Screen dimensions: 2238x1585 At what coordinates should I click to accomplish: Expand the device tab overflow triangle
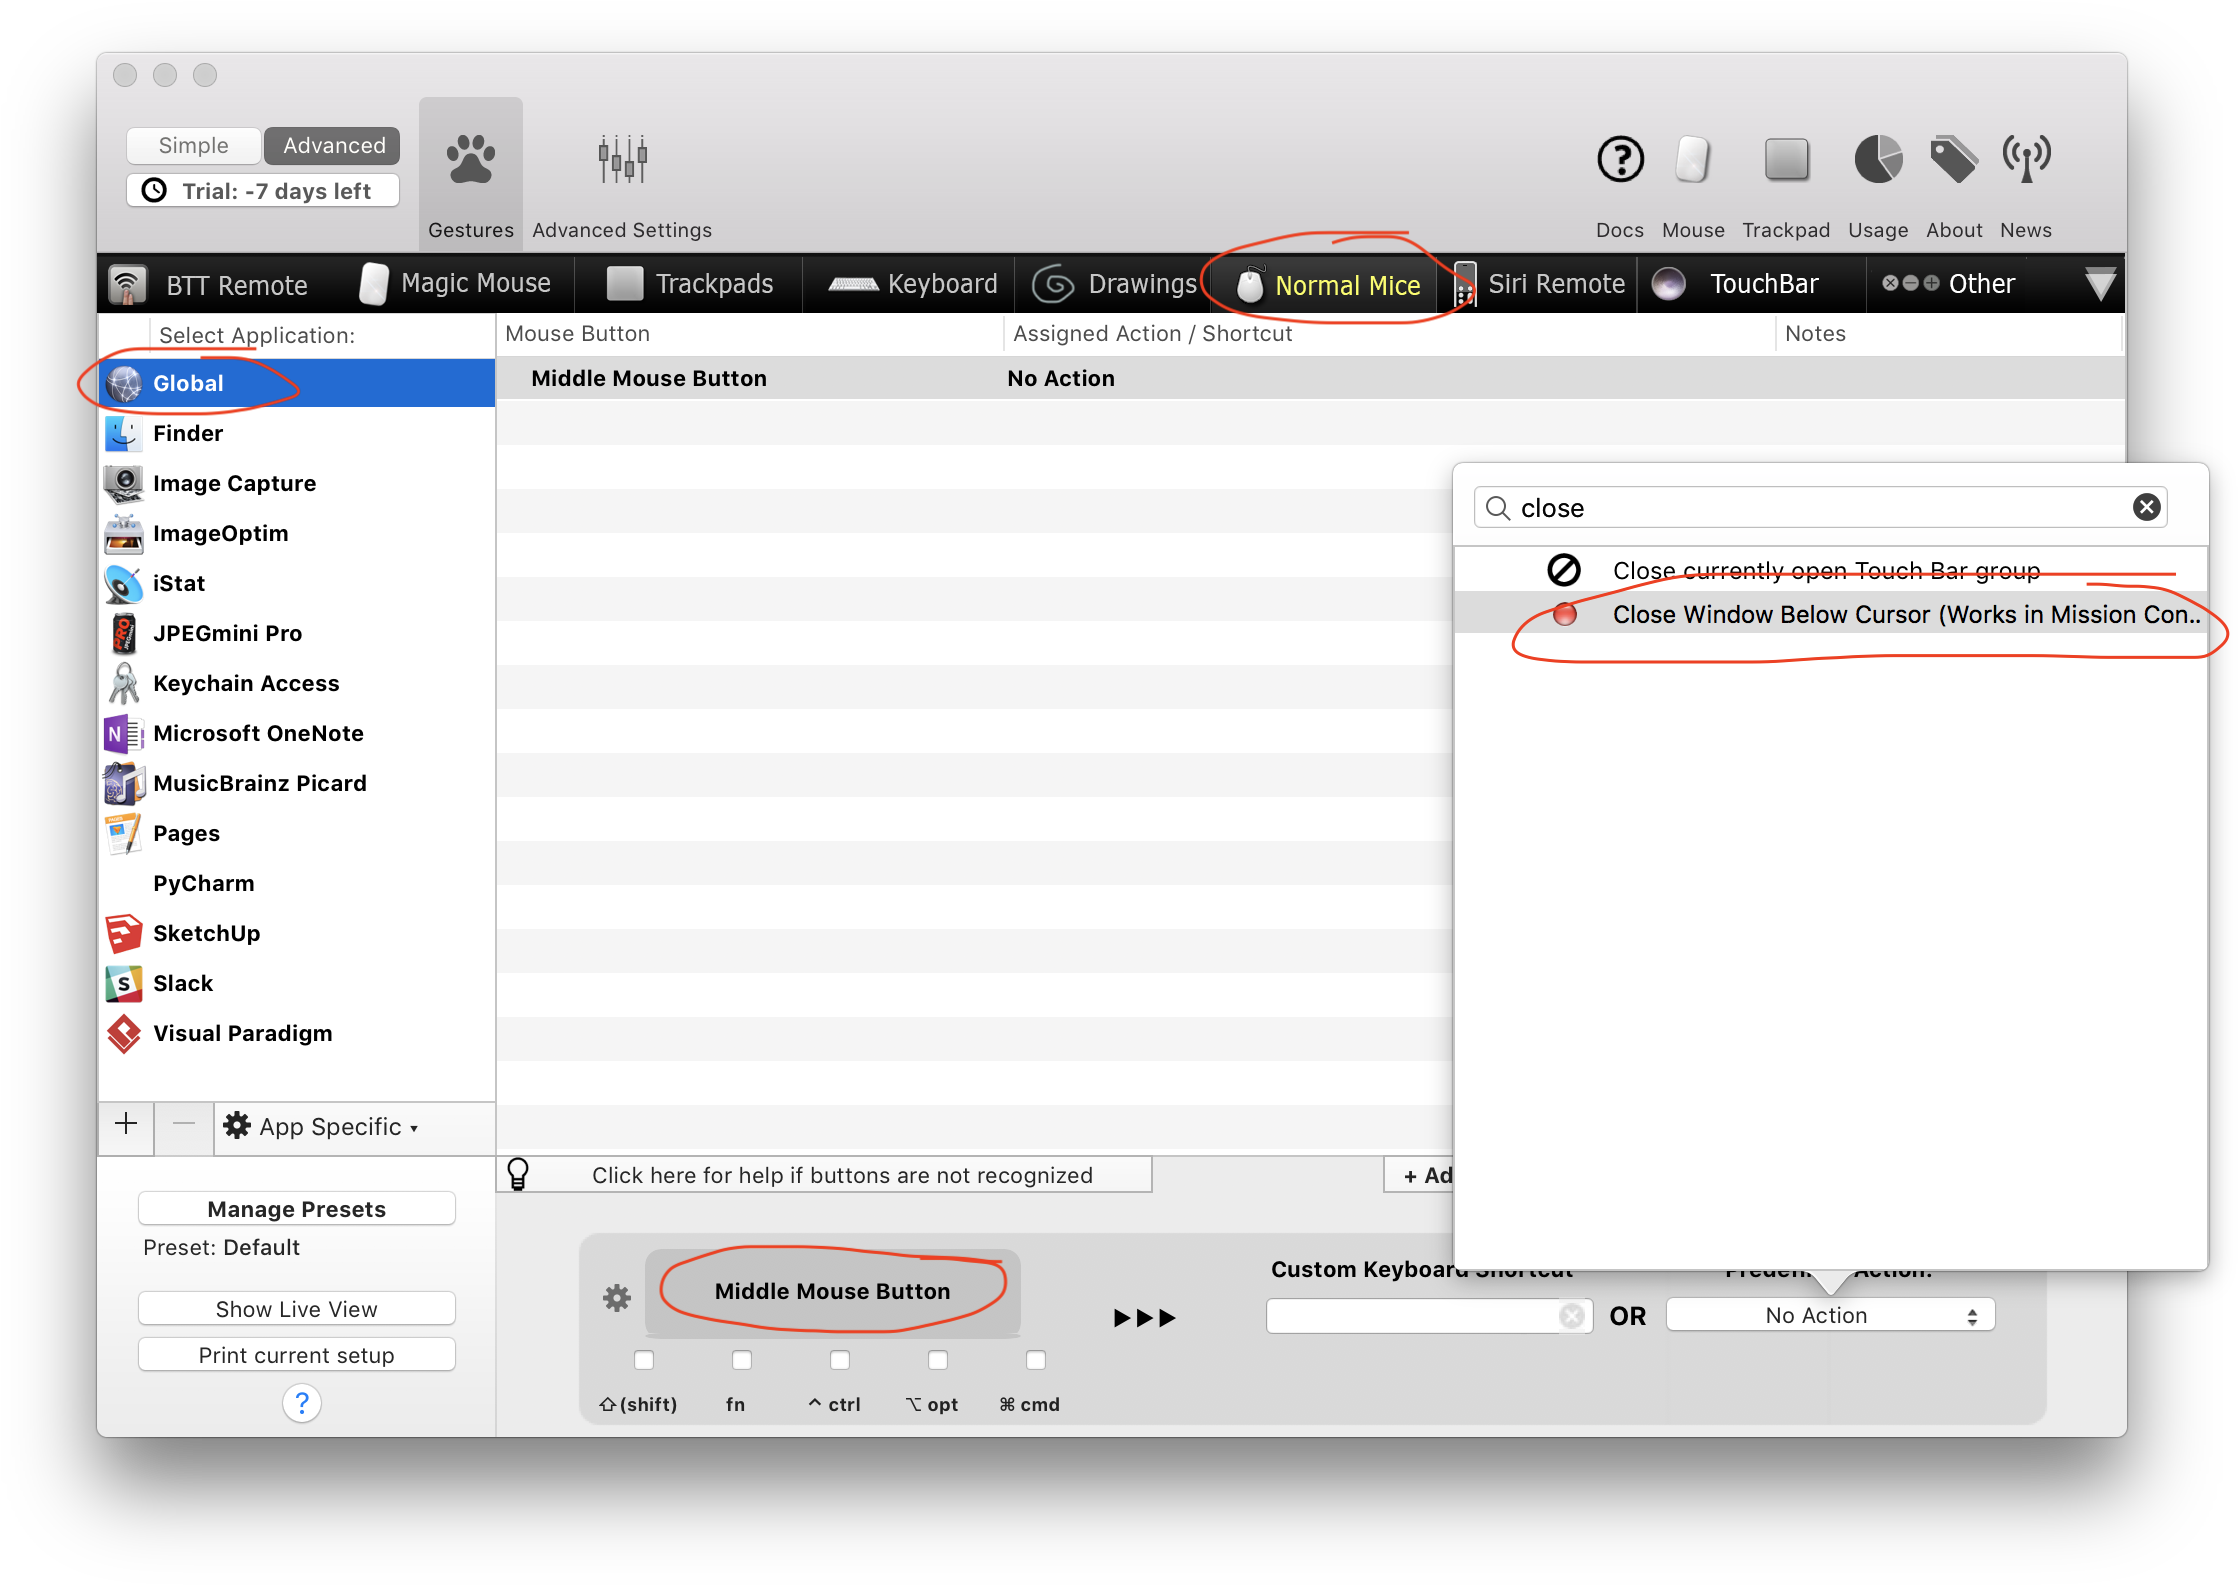click(2100, 284)
